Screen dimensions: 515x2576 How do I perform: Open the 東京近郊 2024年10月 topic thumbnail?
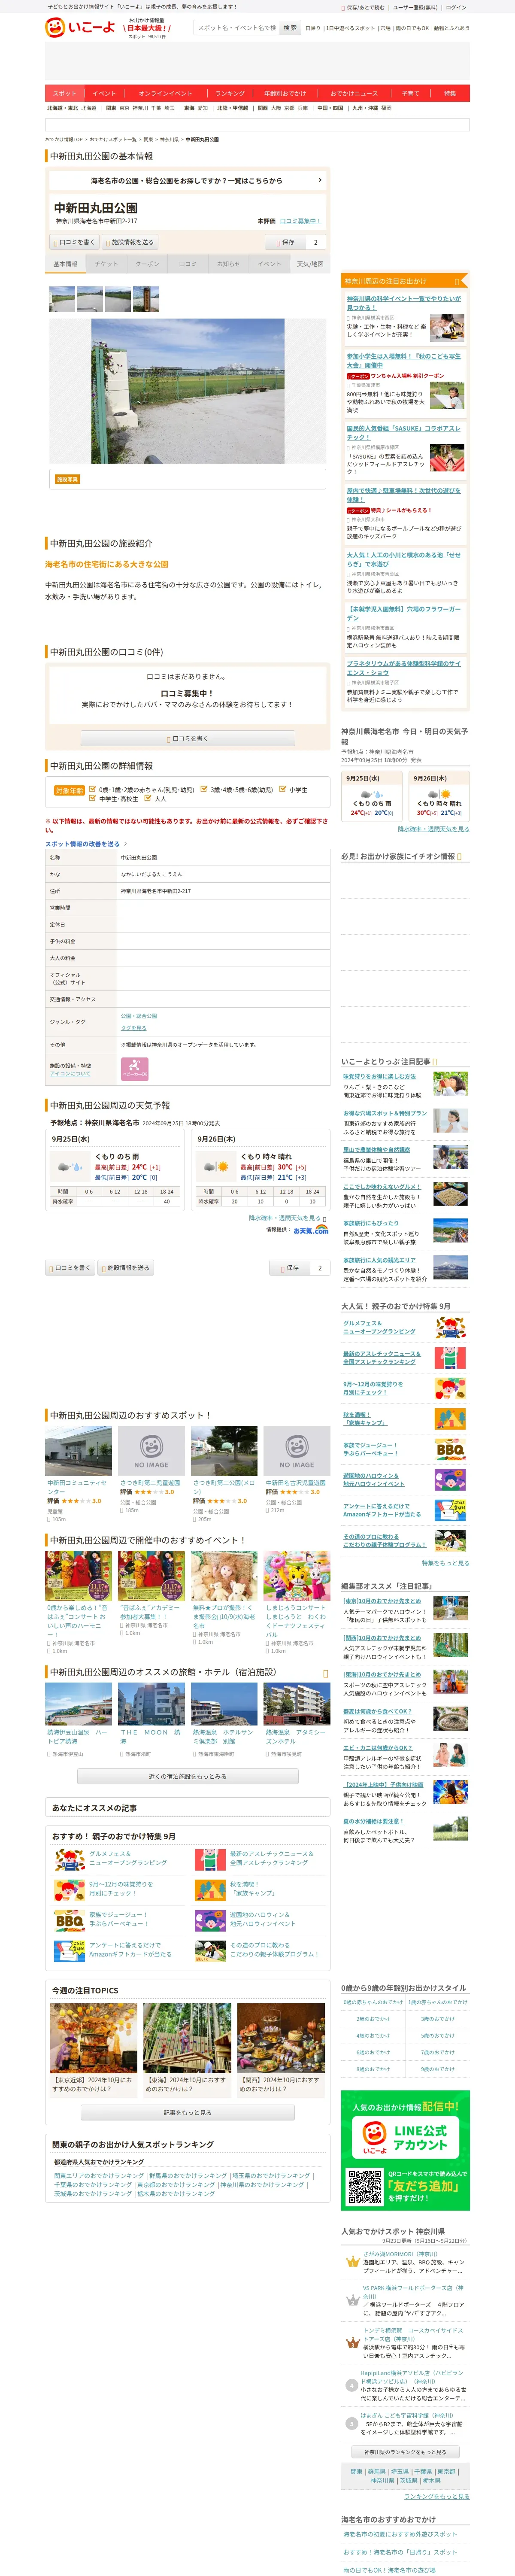[x=93, y=2037]
